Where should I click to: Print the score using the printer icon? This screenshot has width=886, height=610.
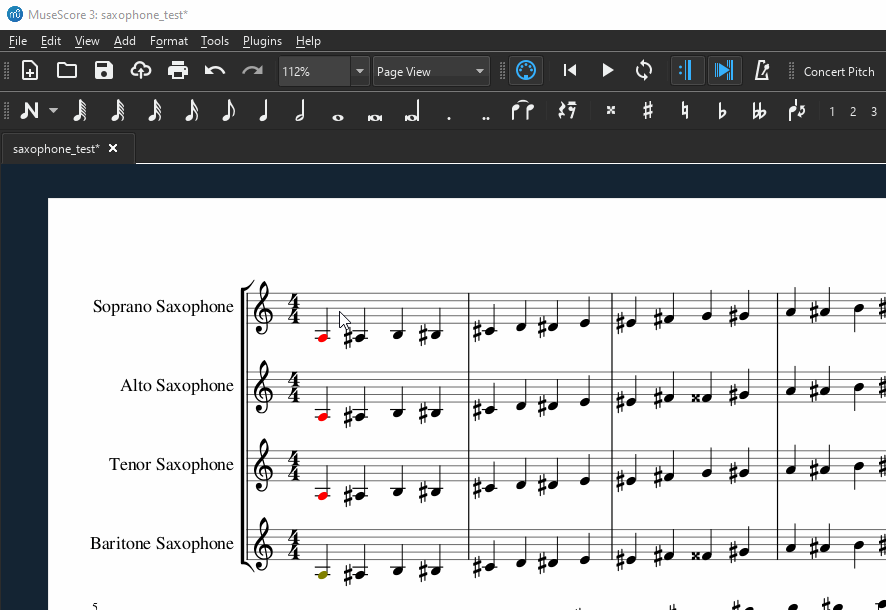178,71
